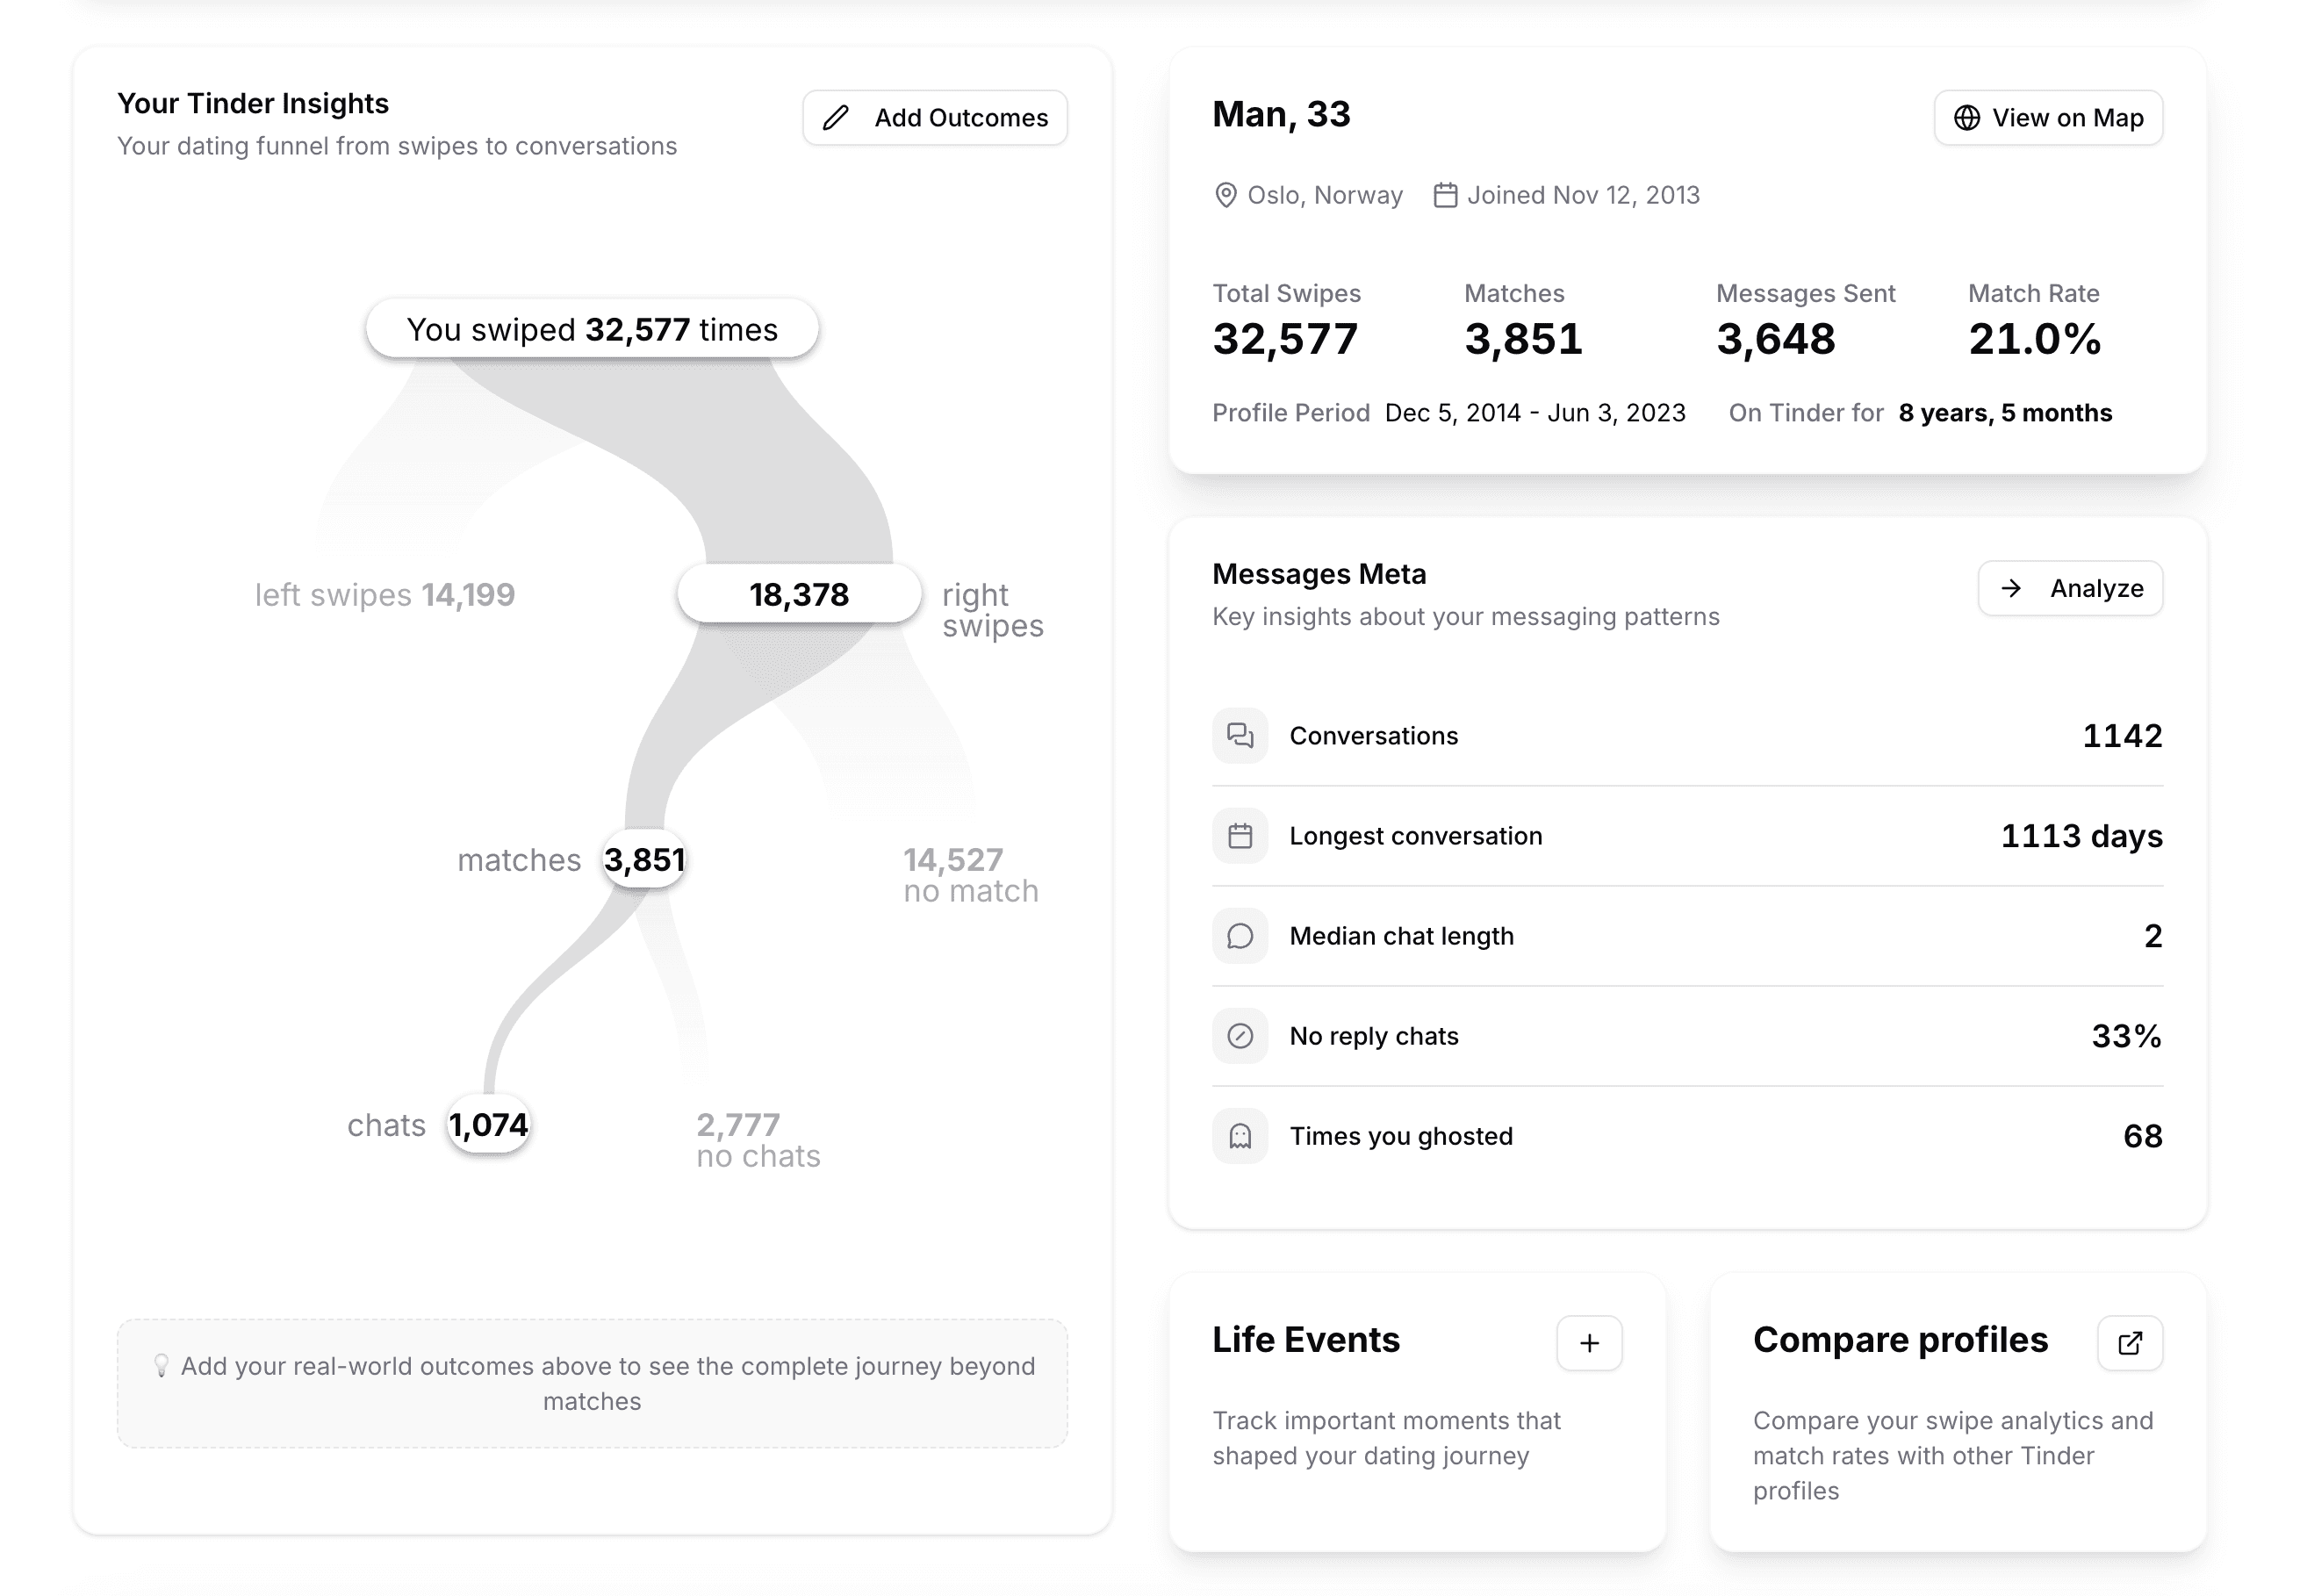This screenshot has width=2307, height=1596.
Task: Click the View on Map button
Action: click(2048, 117)
